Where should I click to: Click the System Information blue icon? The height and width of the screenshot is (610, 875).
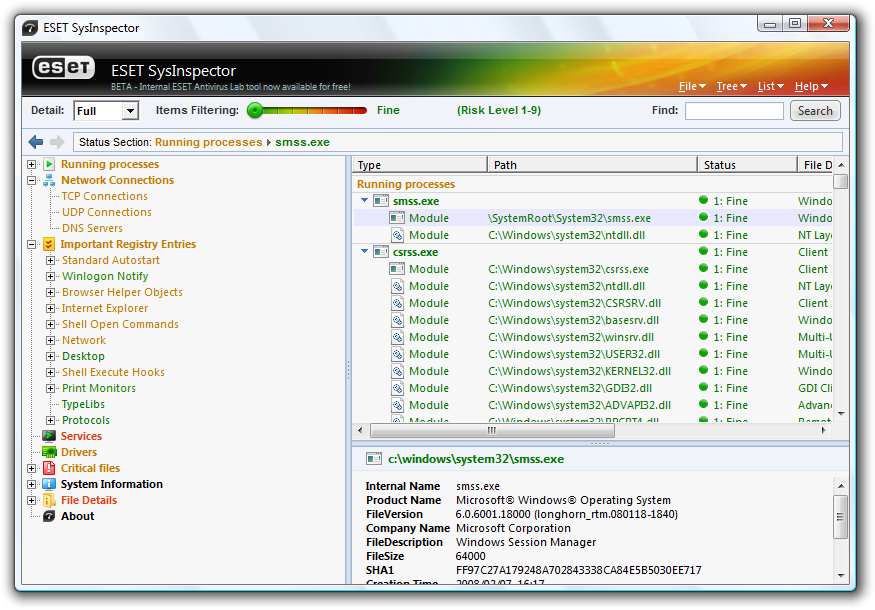(48, 484)
